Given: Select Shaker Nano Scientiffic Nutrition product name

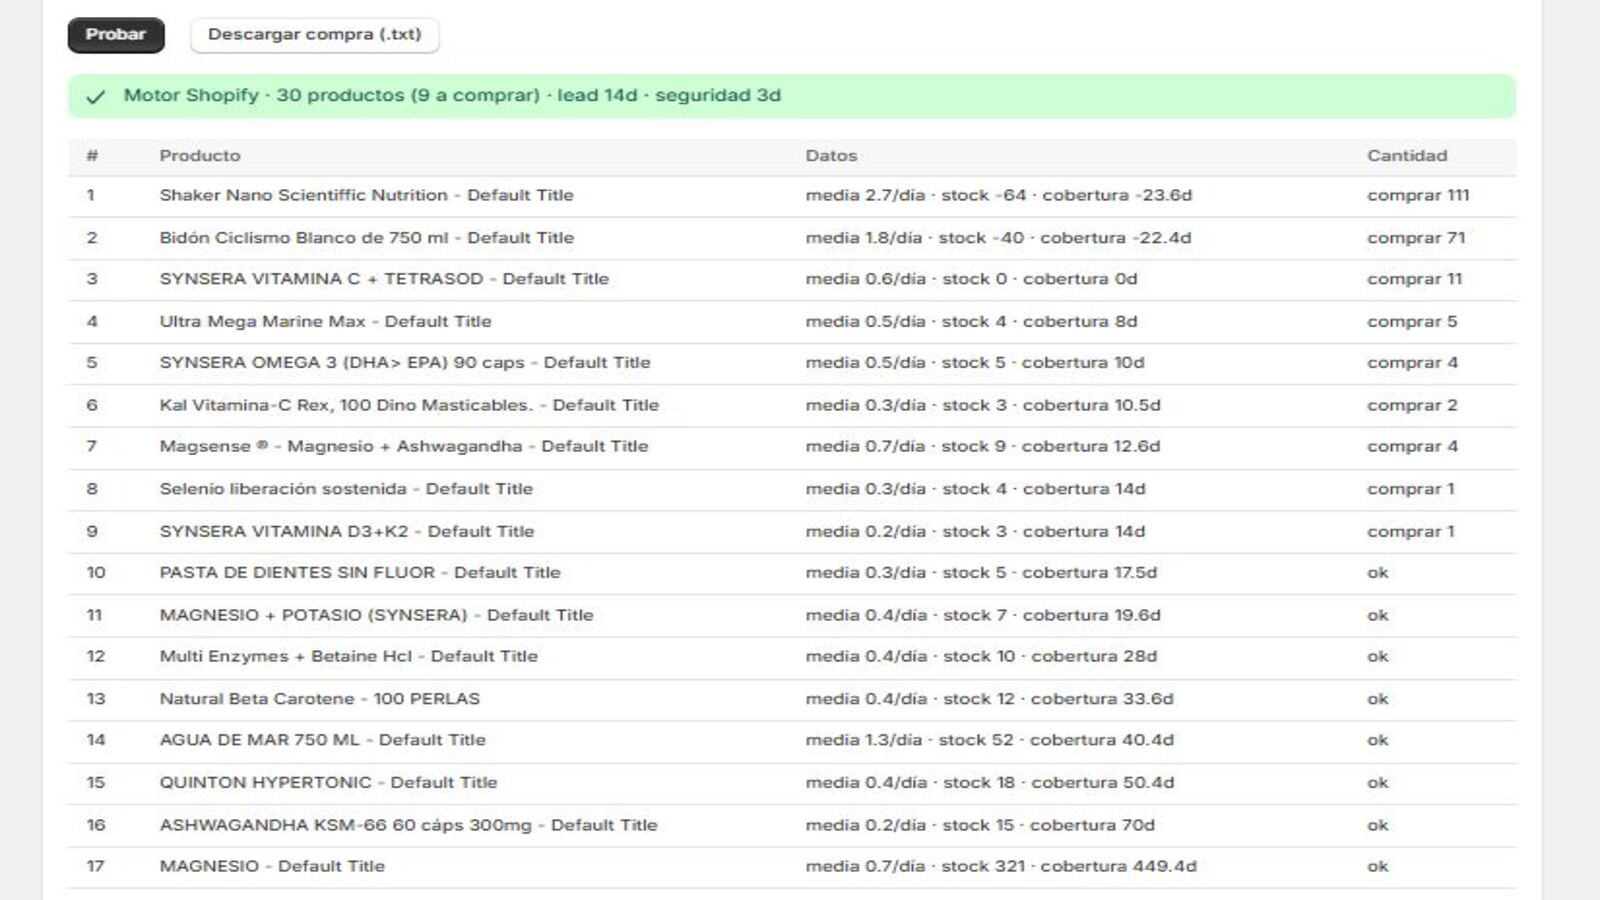Looking at the screenshot, I should [x=366, y=196].
